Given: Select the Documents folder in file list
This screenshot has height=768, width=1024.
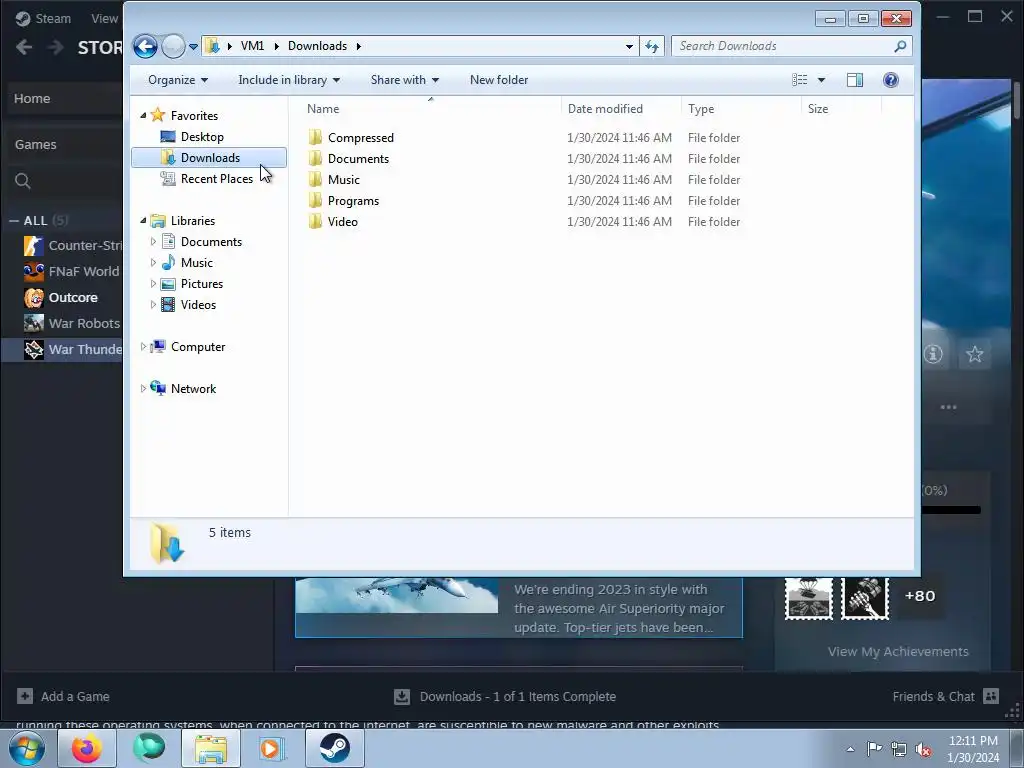Looking at the screenshot, I should coord(358,159).
